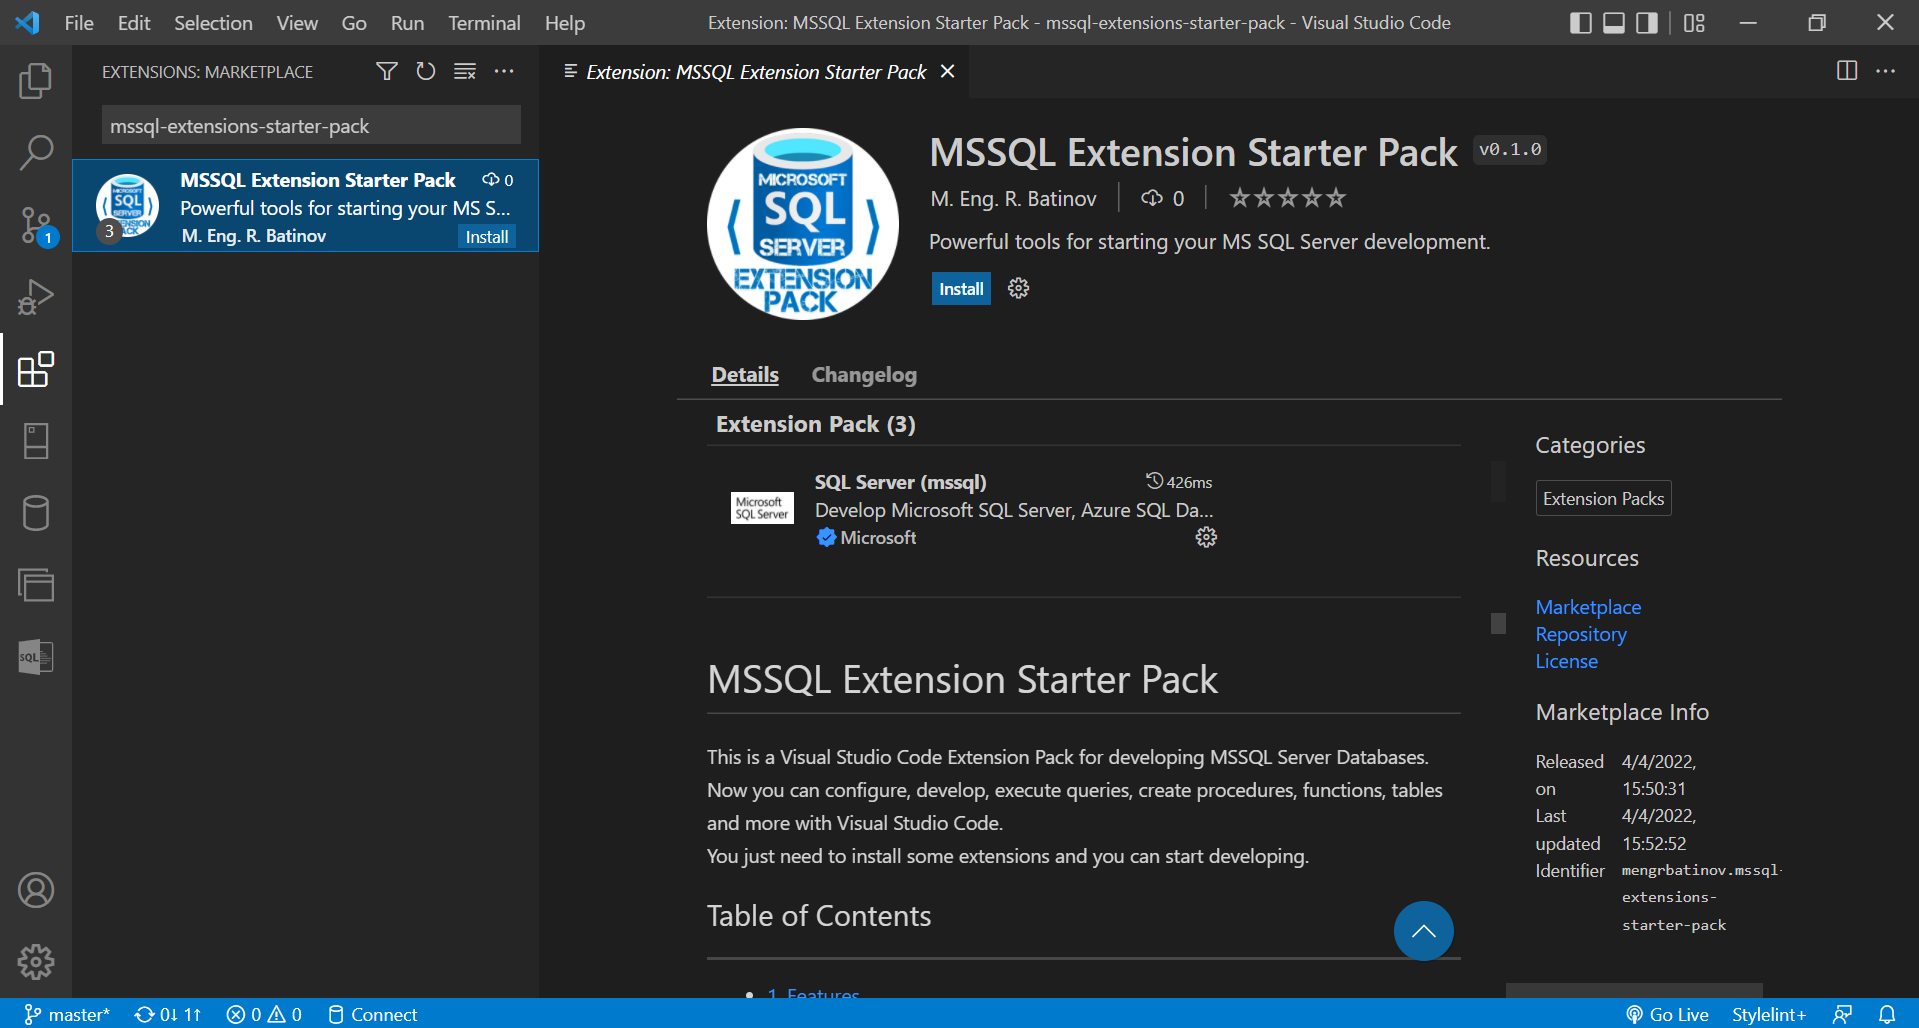Open notifications bell in status bar
Screen dimensions: 1919x1028
(1887, 1014)
